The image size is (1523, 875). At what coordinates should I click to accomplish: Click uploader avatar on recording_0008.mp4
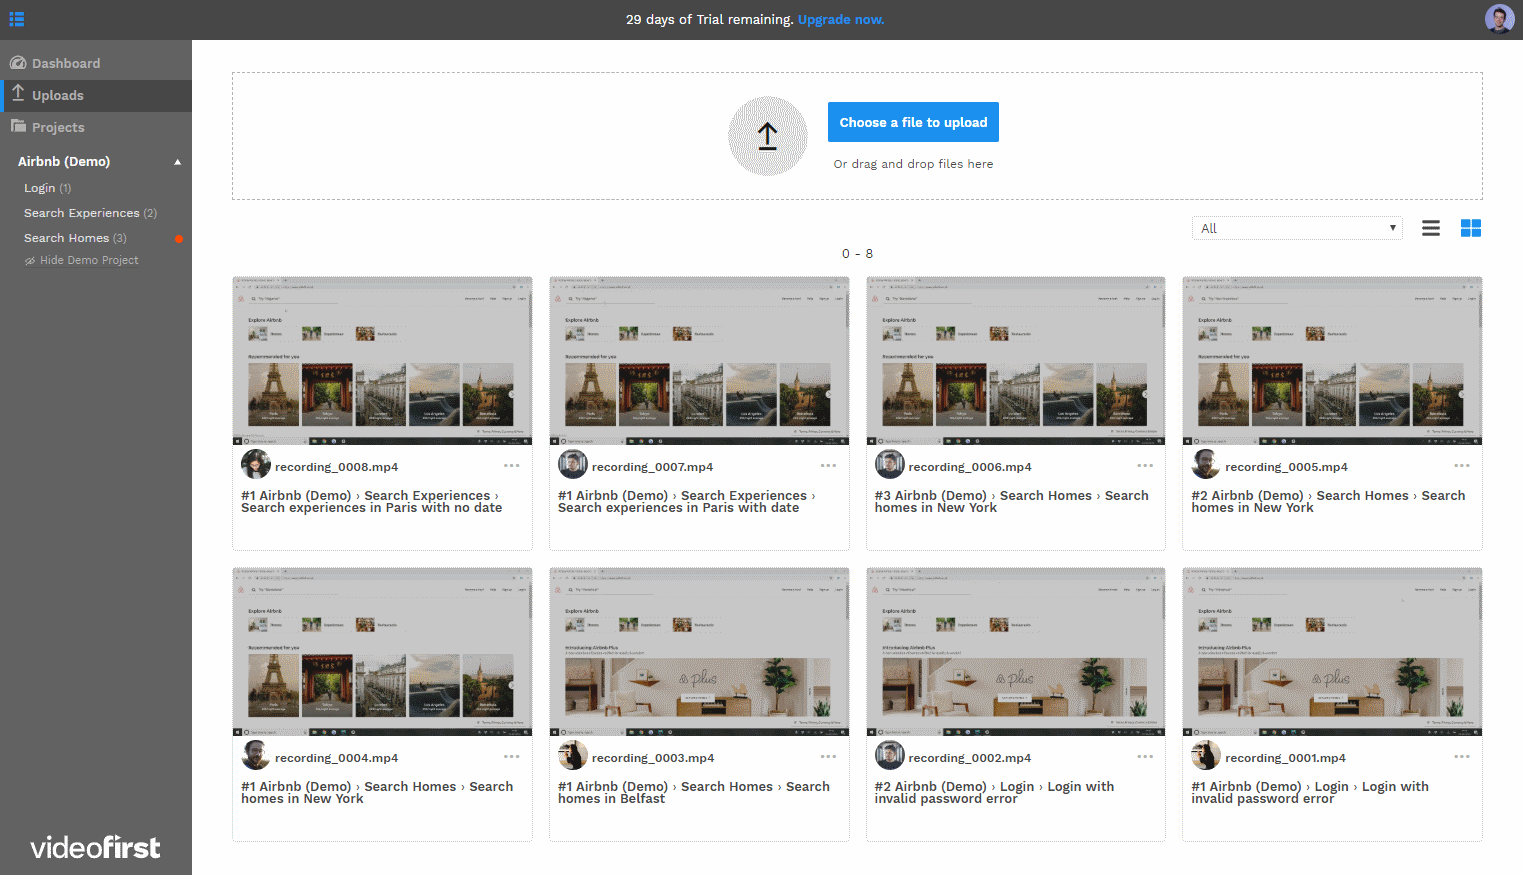[x=256, y=464]
